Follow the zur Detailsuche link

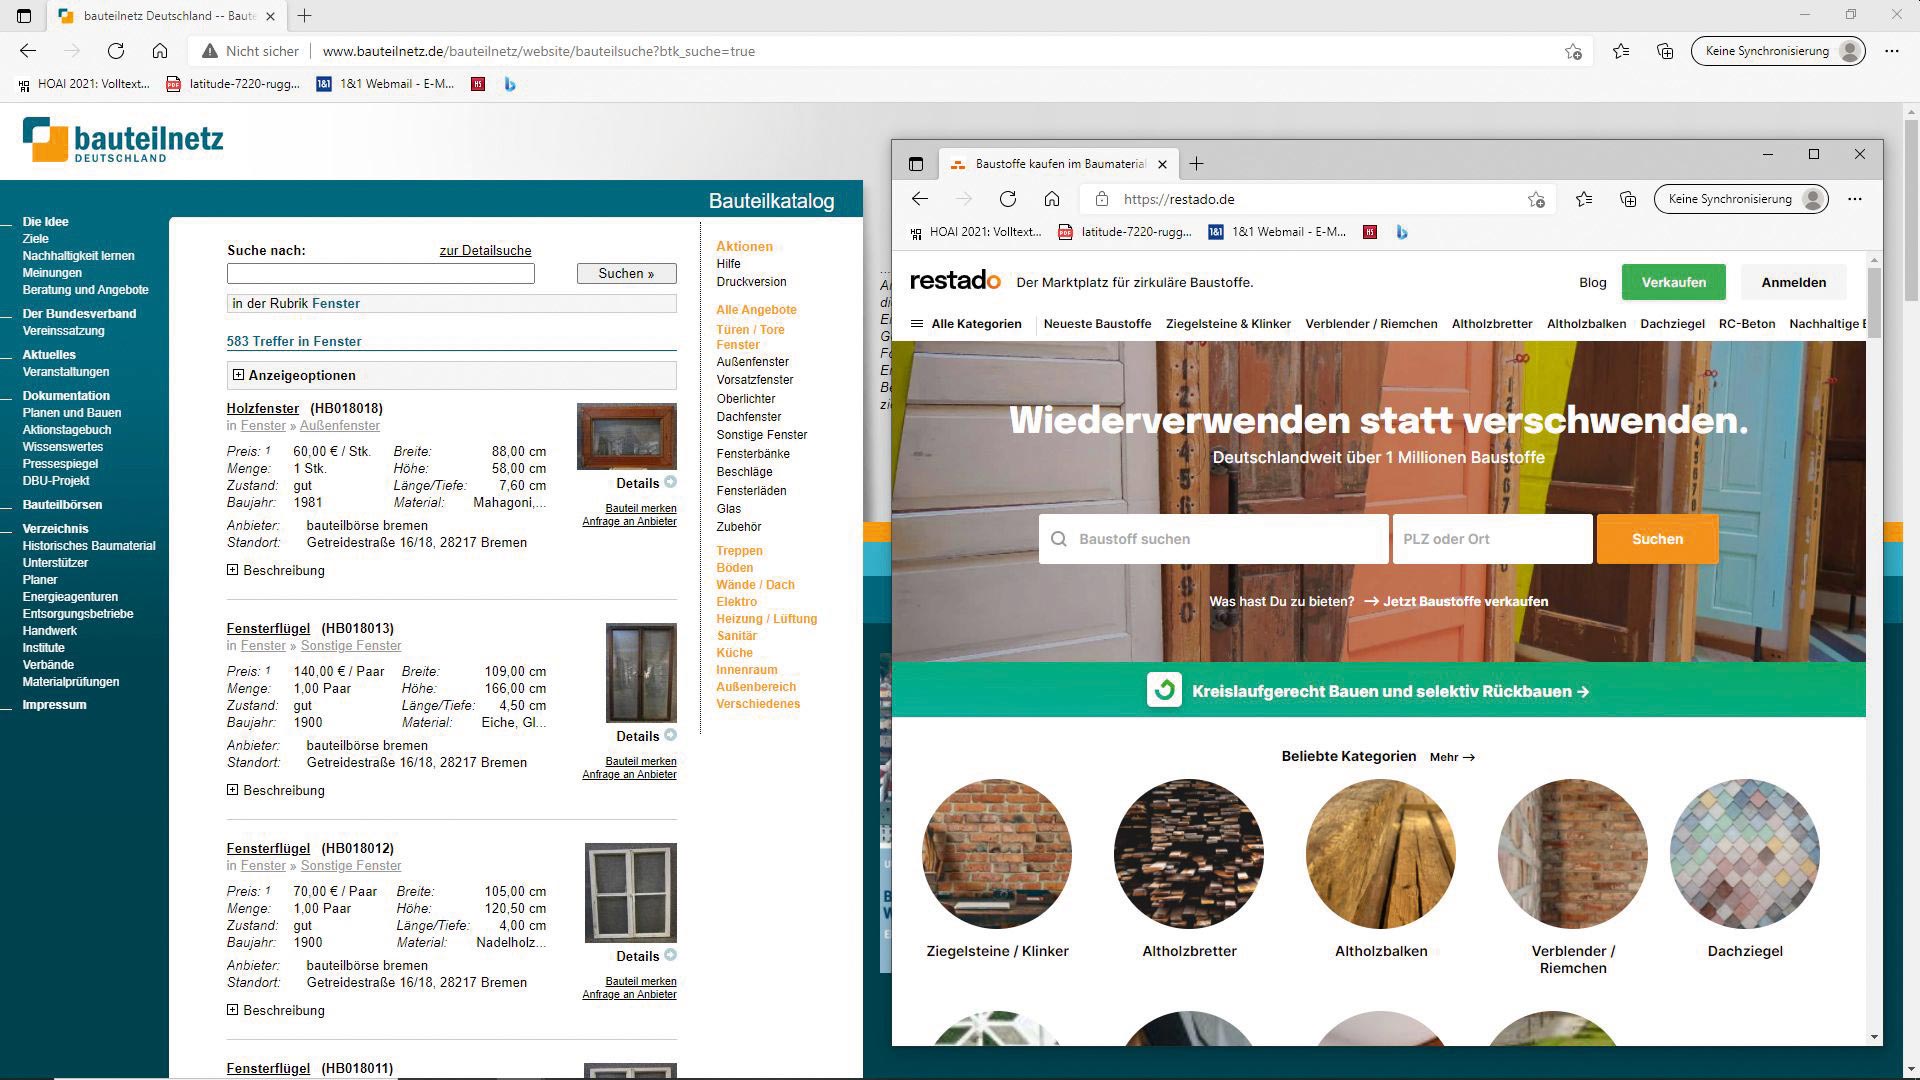[485, 251]
